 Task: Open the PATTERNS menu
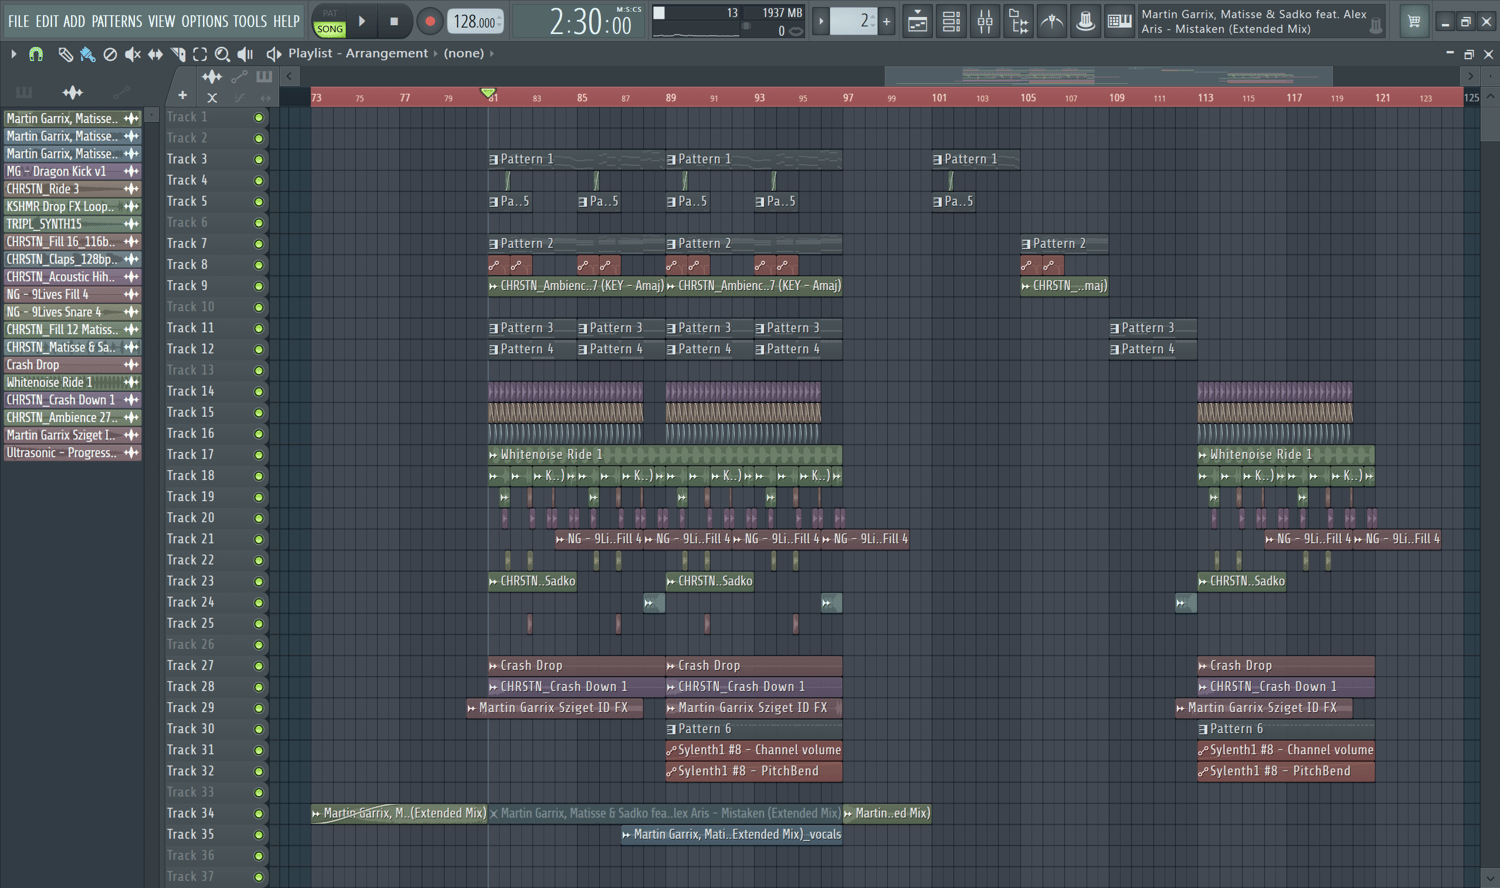pyautogui.click(x=117, y=21)
